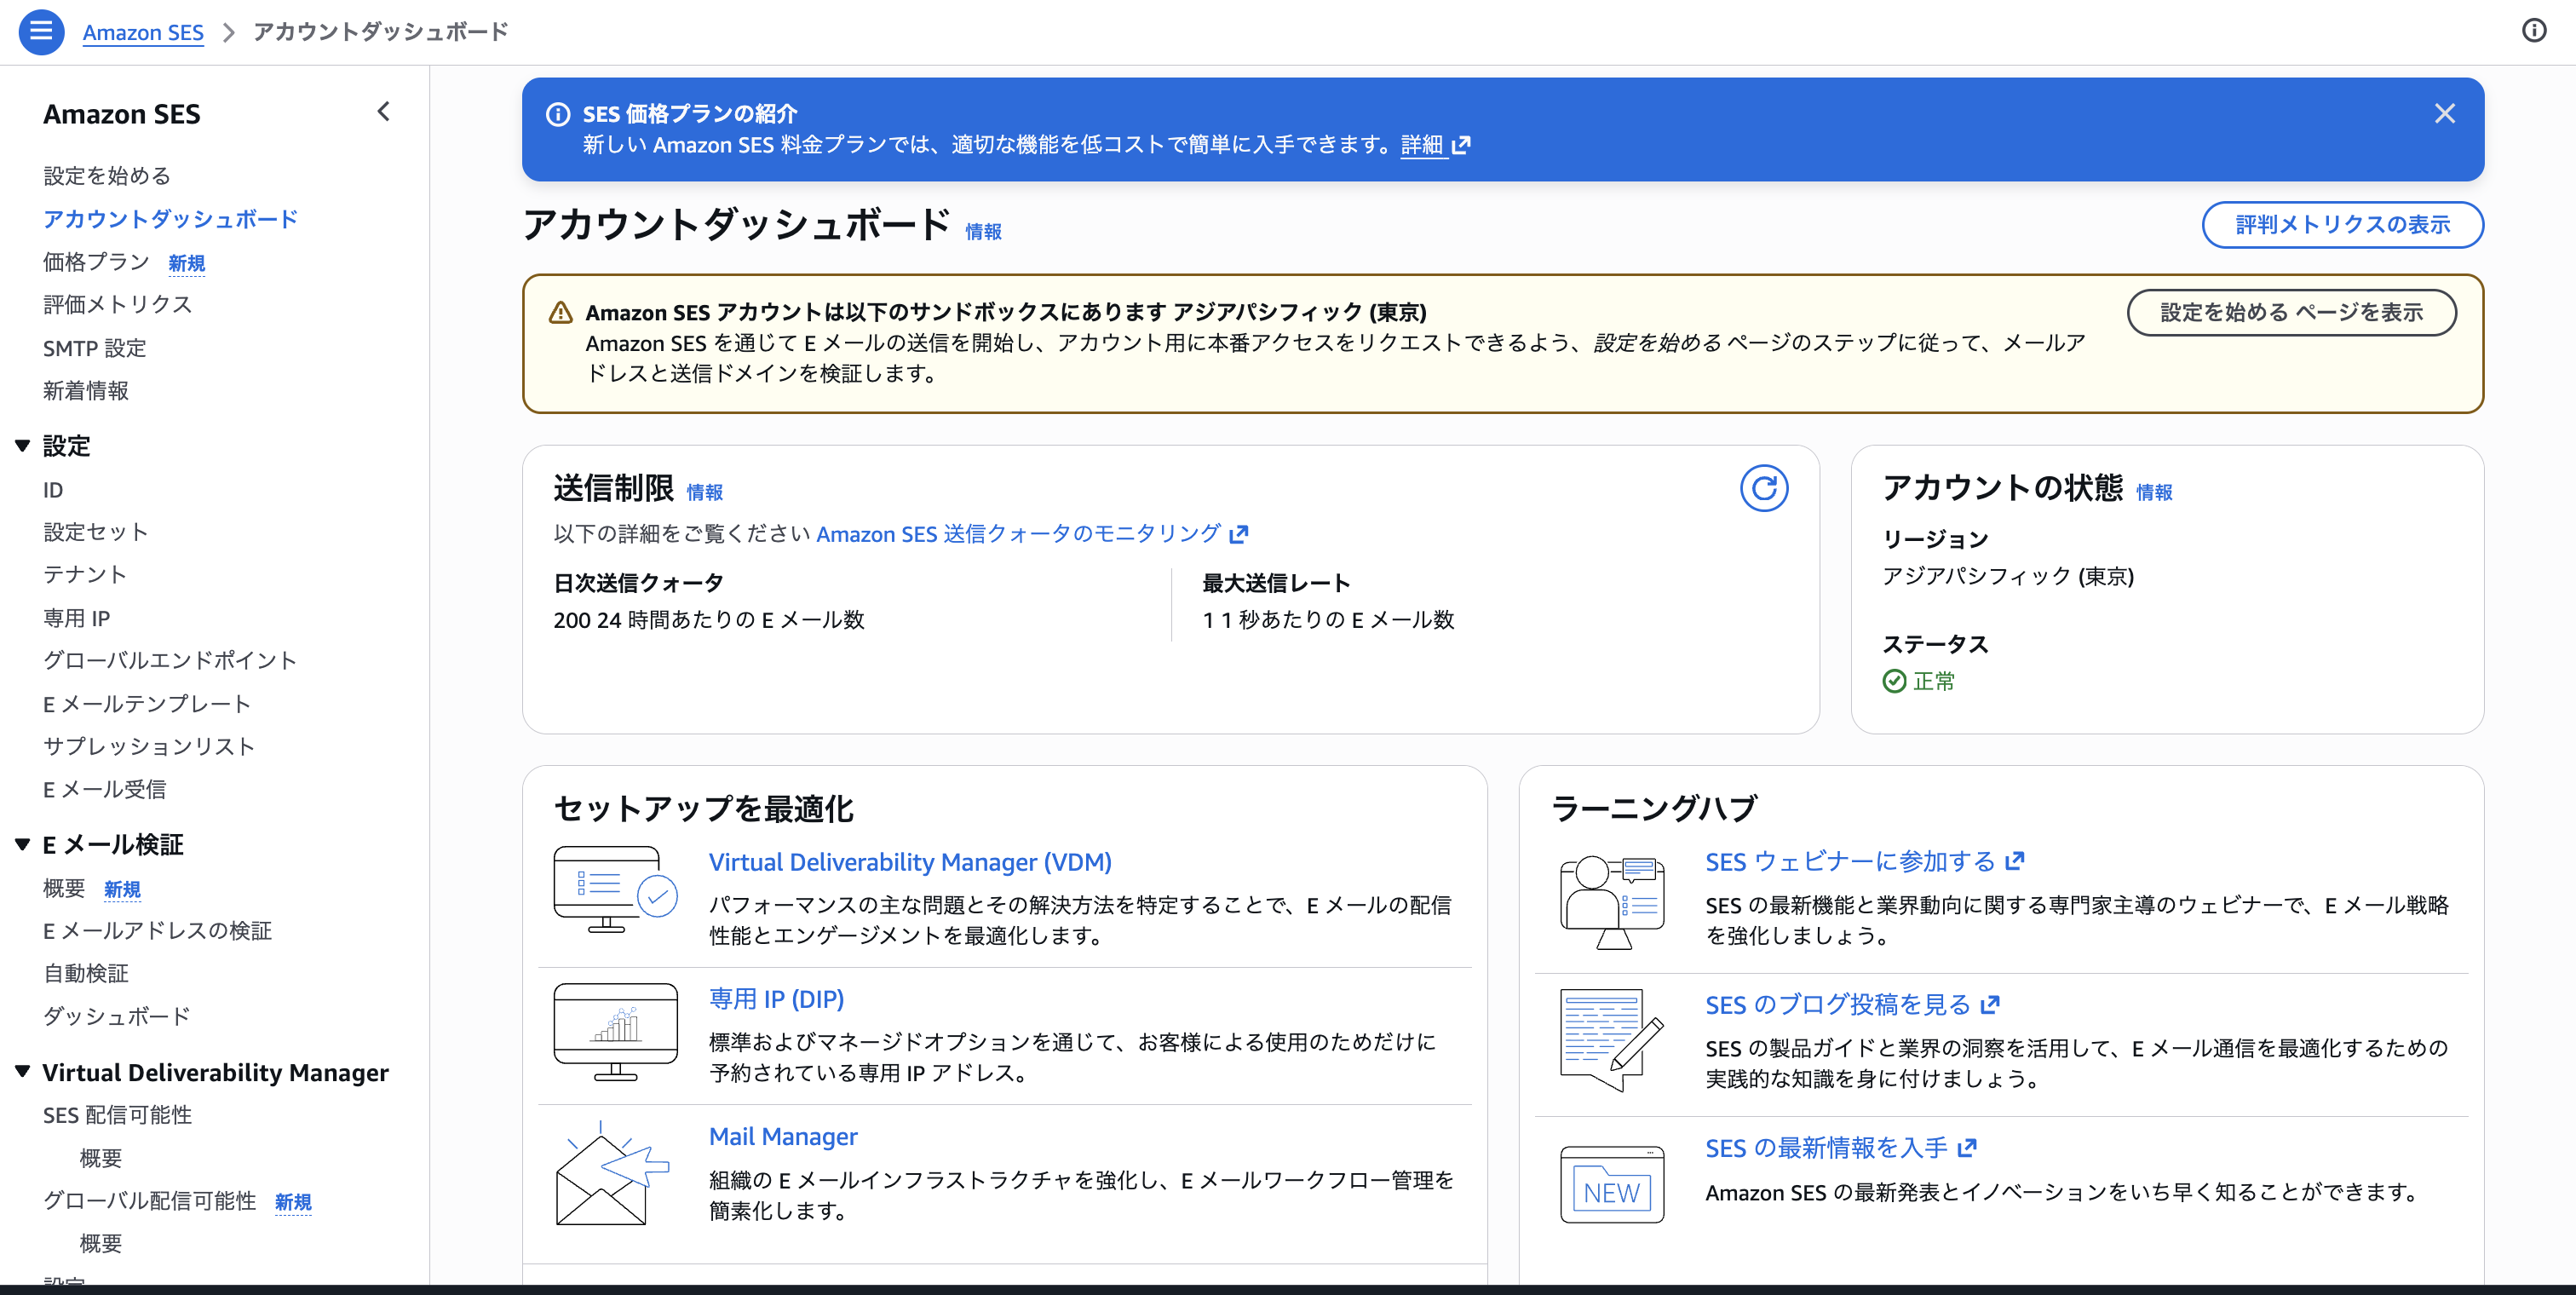Click the sandbox warning triangle icon

click(561, 313)
